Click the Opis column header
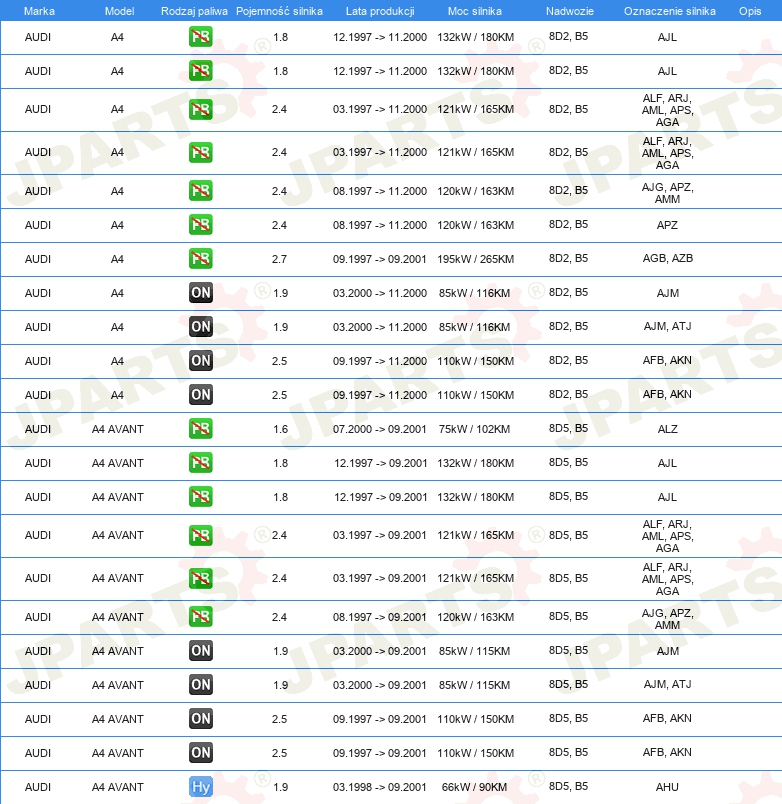782x804 pixels. coord(749,10)
